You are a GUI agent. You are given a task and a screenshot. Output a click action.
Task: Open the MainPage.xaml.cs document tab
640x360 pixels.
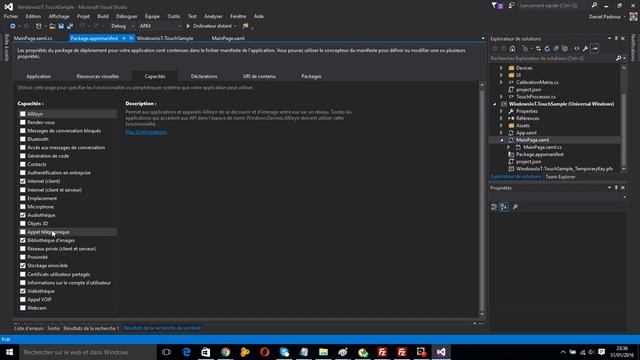click(33, 38)
